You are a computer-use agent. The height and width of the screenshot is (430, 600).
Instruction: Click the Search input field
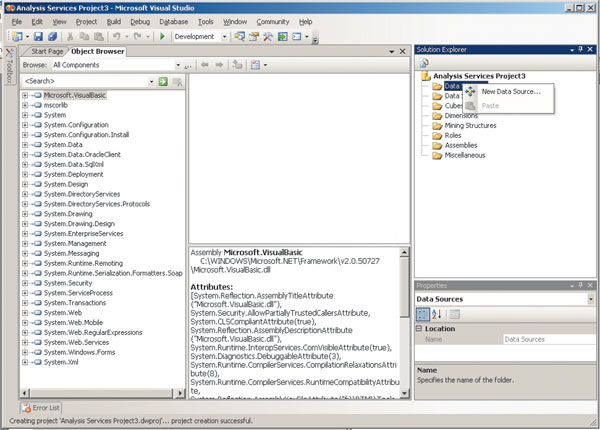pos(85,81)
